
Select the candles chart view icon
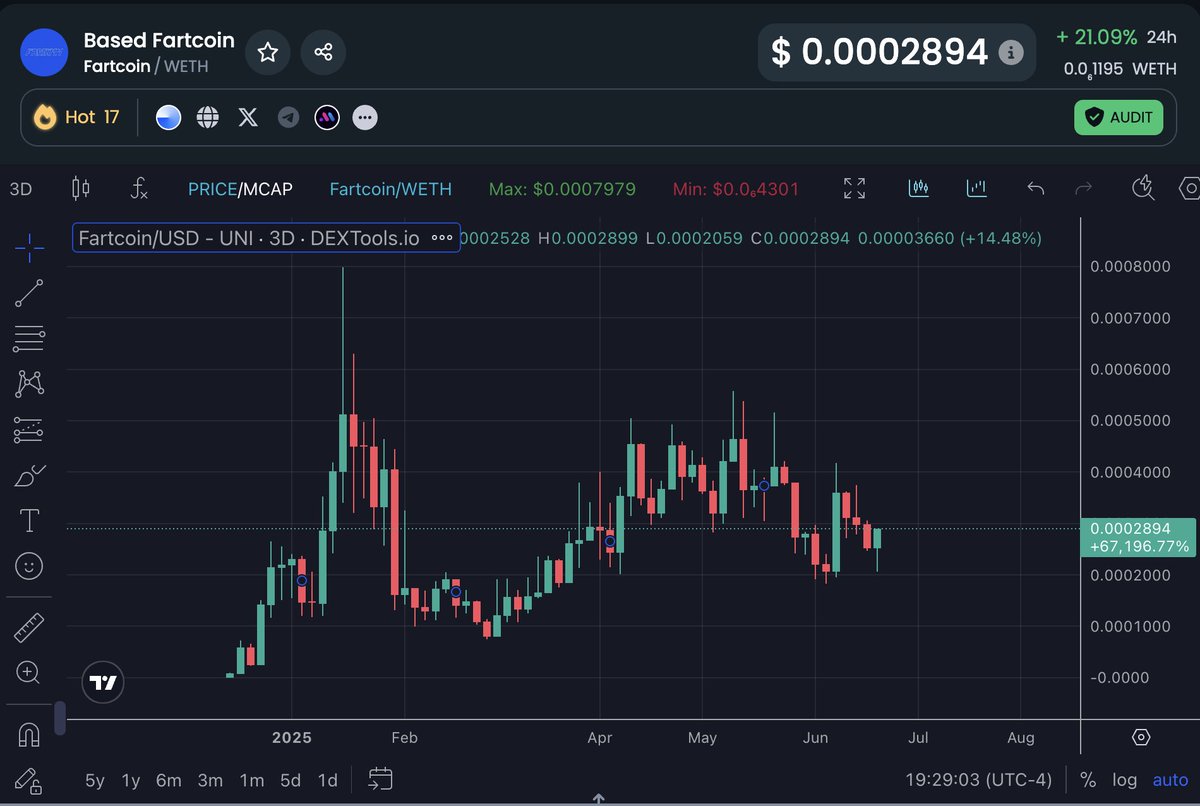[x=919, y=188]
